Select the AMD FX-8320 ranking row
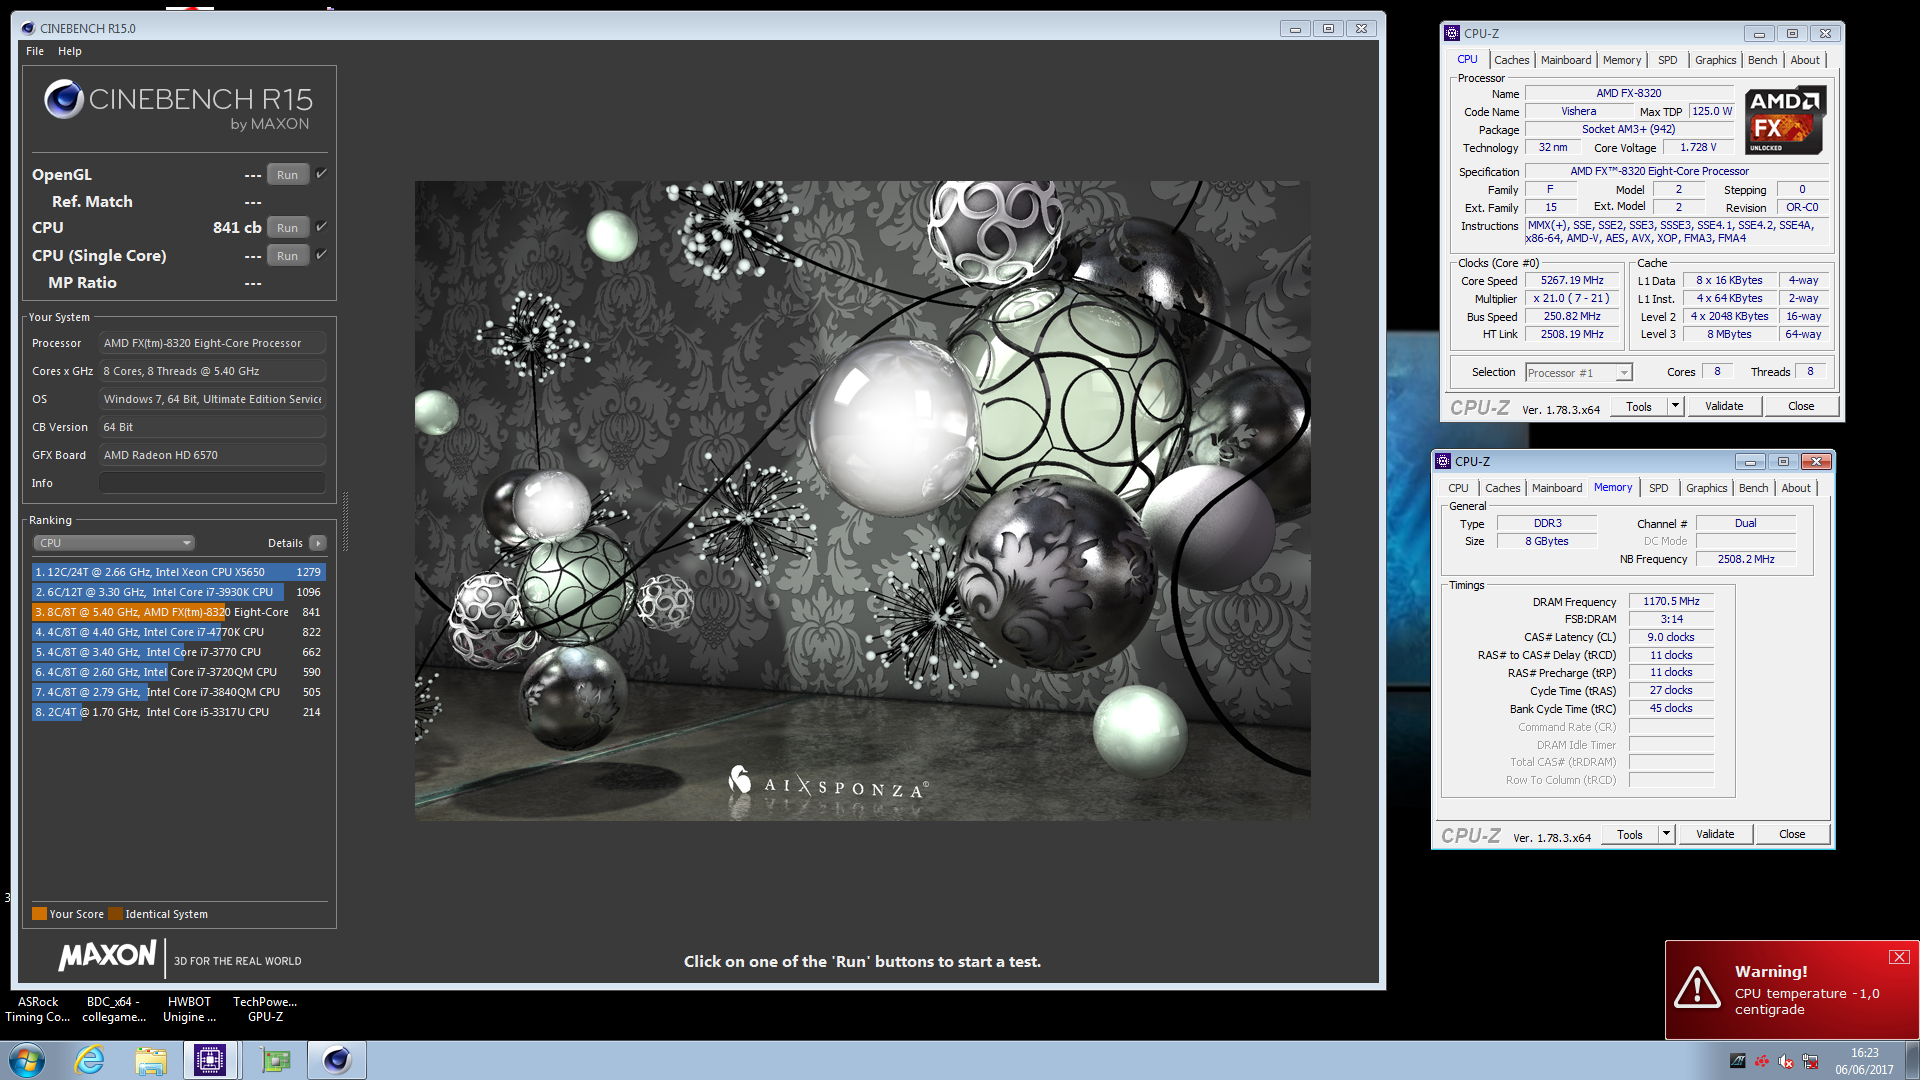 (x=178, y=612)
